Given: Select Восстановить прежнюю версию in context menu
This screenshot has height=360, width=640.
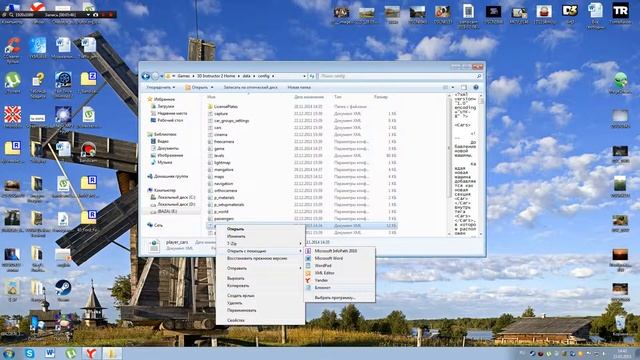Looking at the screenshot, I should [257, 258].
